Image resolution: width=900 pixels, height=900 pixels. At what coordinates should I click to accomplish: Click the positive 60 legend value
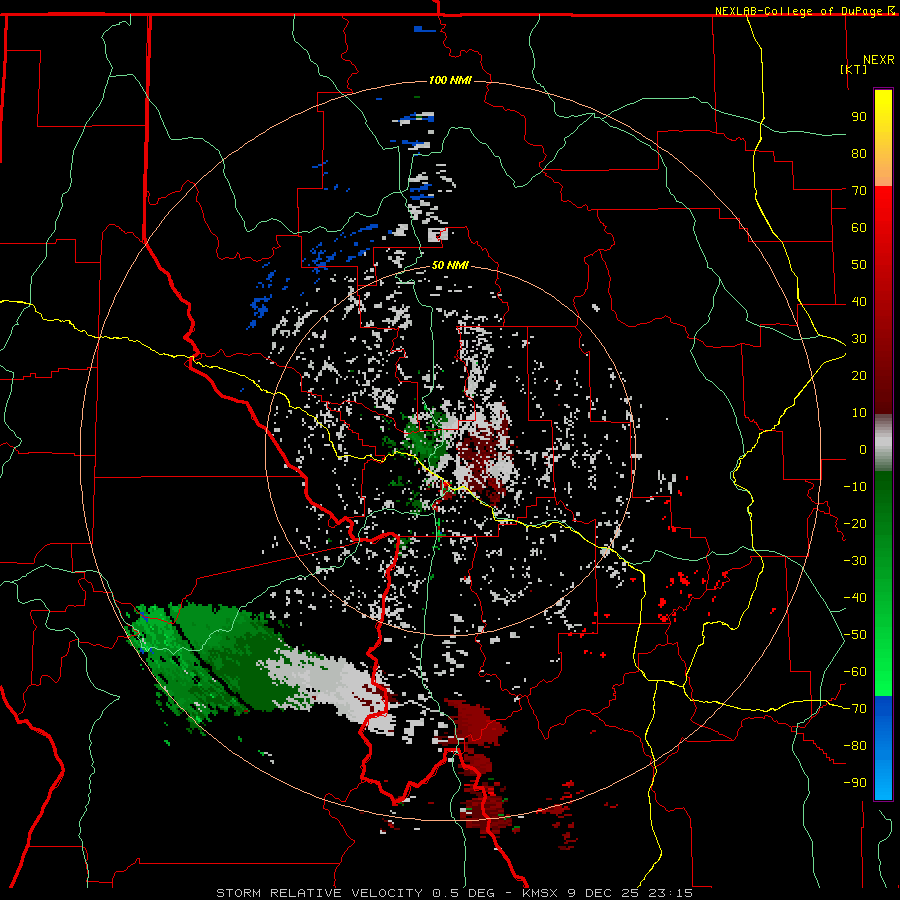[x=859, y=227]
